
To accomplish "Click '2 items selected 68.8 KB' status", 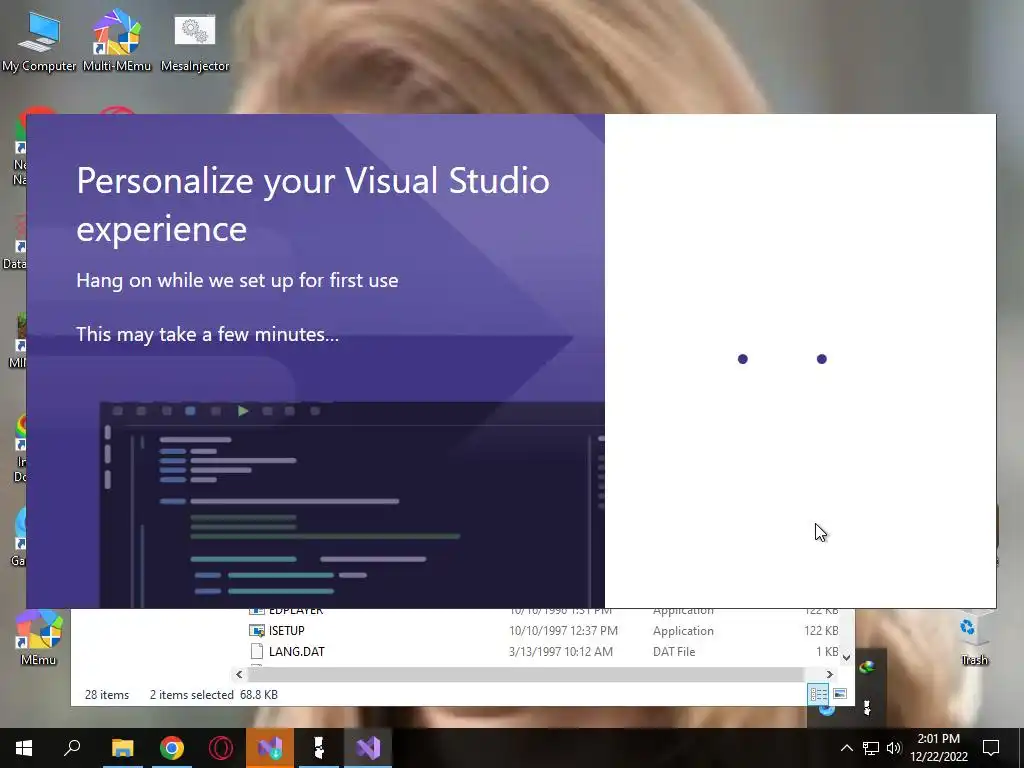I will tap(214, 695).
